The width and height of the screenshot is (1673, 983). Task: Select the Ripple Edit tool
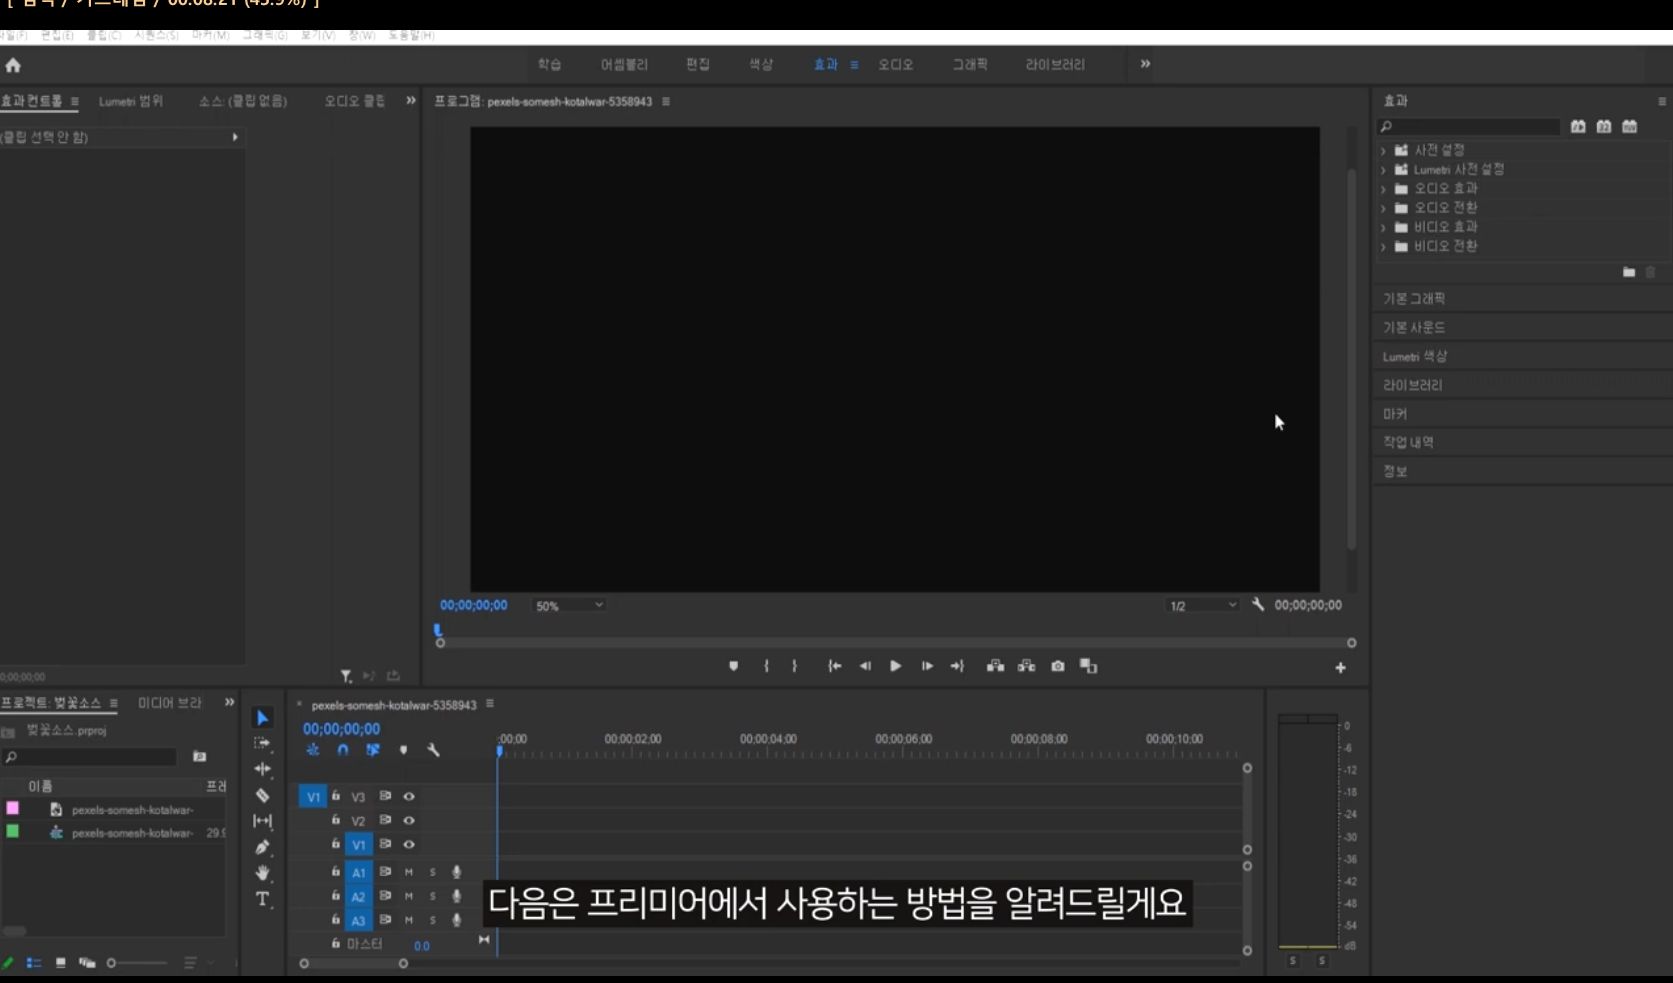(262, 769)
